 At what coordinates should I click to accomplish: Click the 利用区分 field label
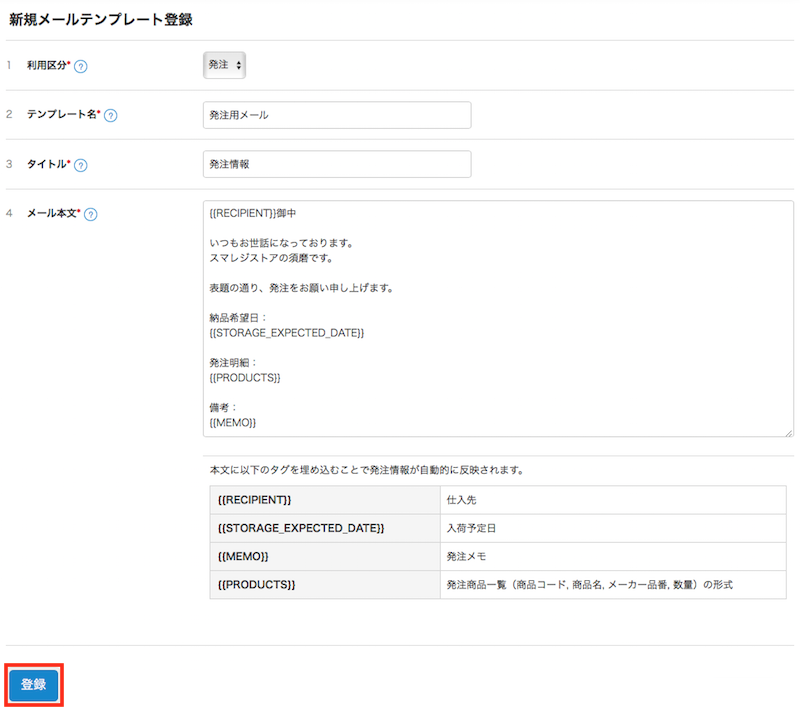(47, 66)
